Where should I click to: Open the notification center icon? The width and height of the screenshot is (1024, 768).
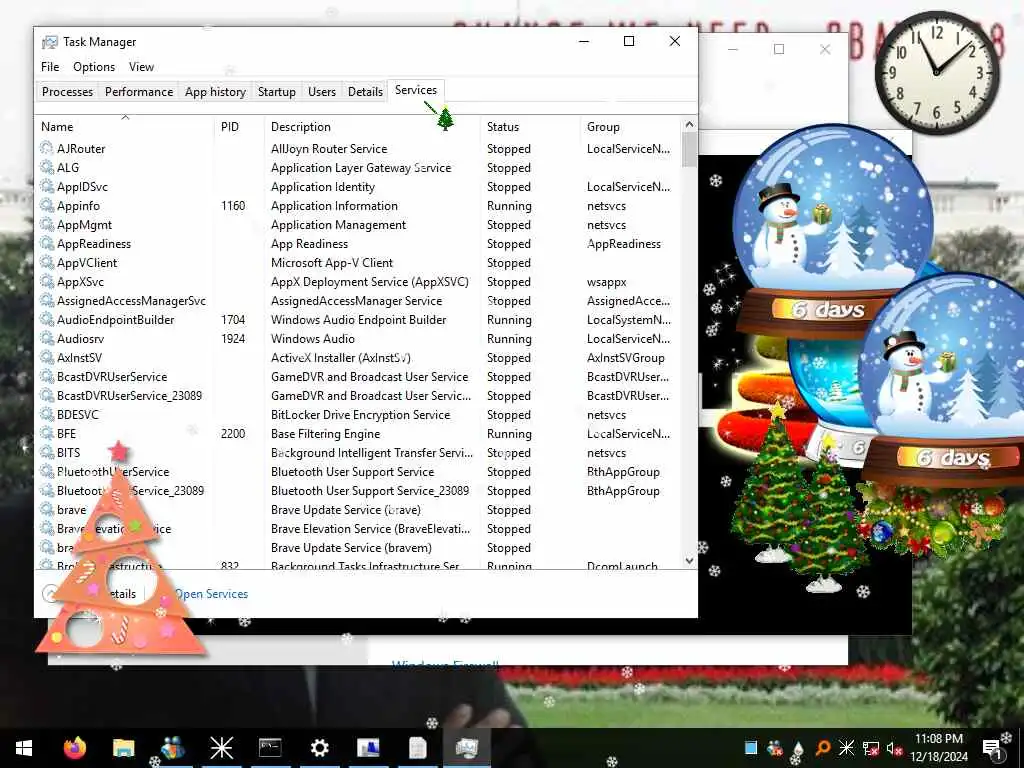click(x=993, y=748)
